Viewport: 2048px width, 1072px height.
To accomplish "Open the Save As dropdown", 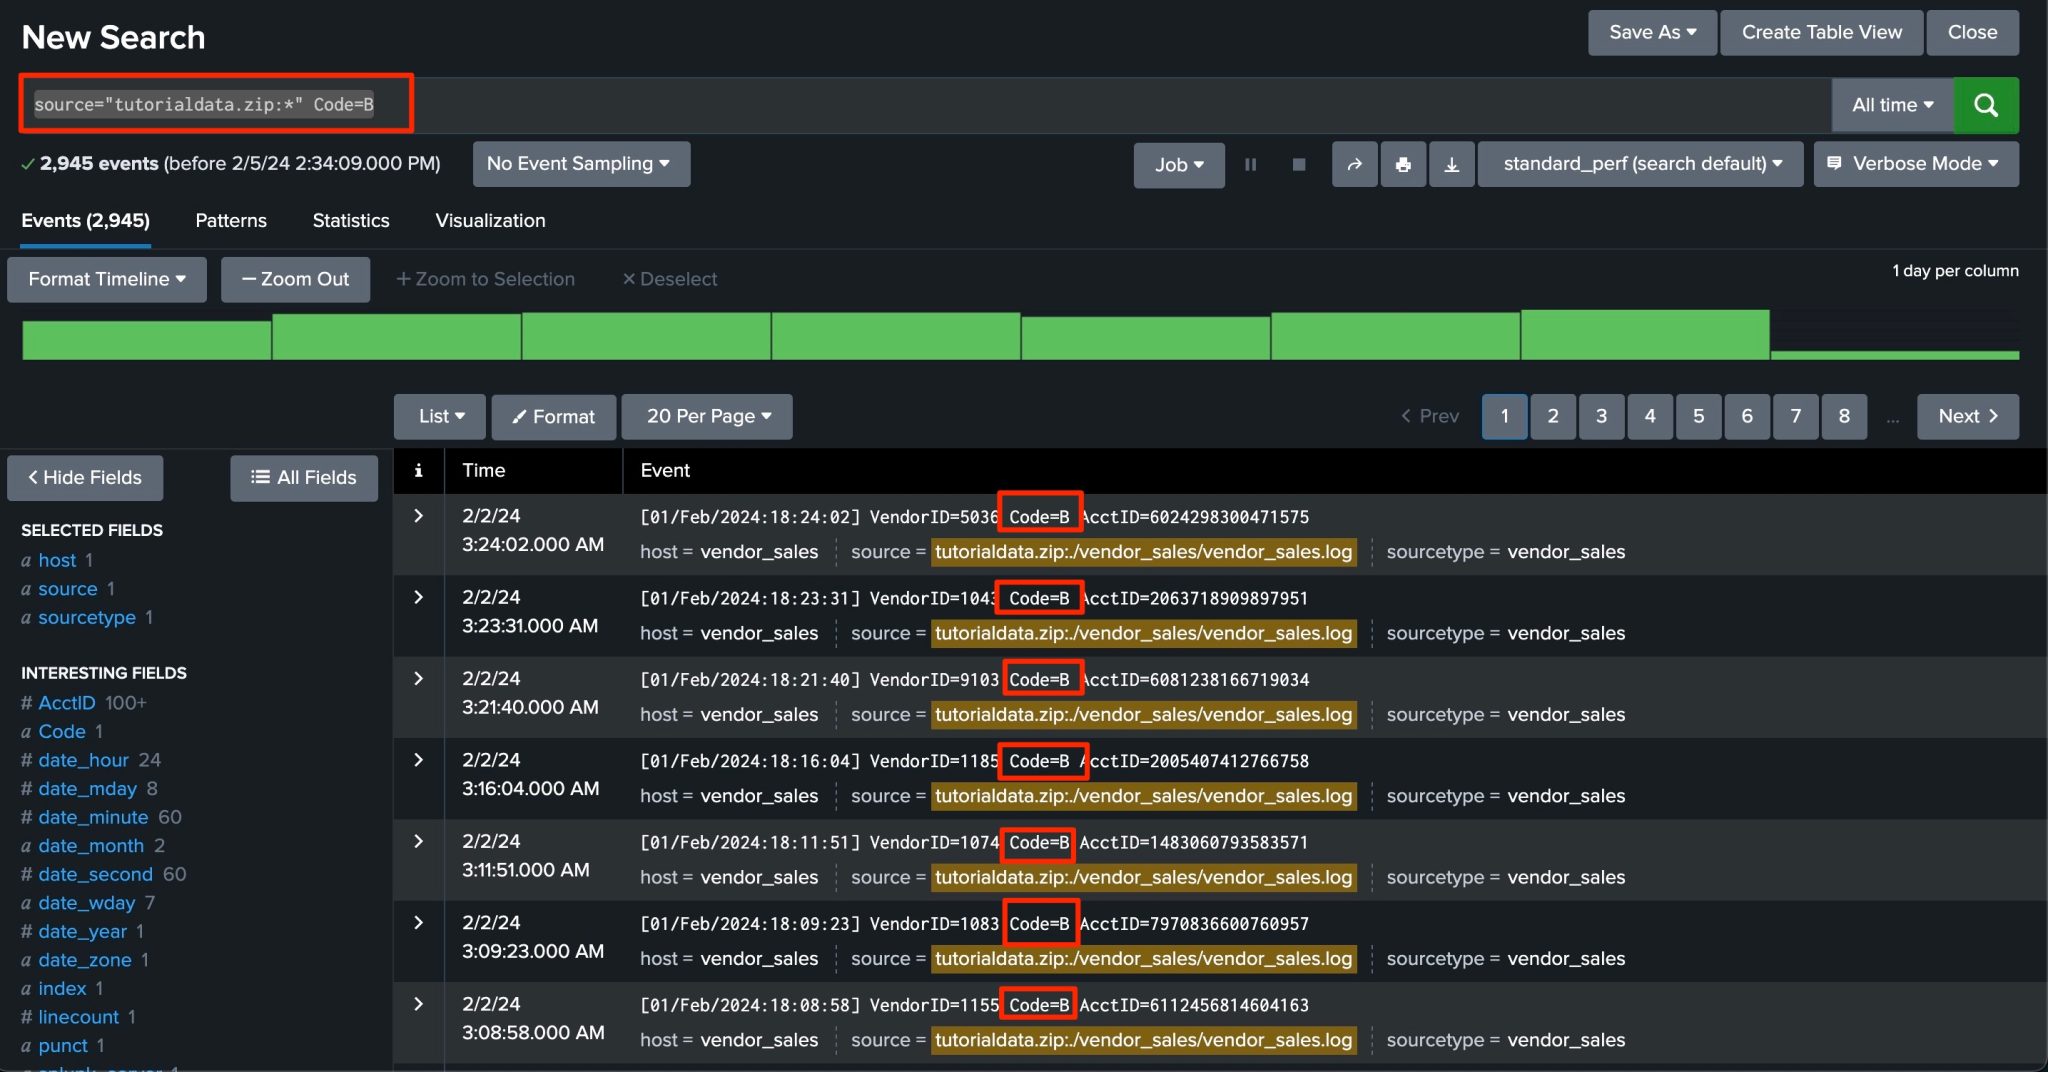I will (x=1651, y=32).
